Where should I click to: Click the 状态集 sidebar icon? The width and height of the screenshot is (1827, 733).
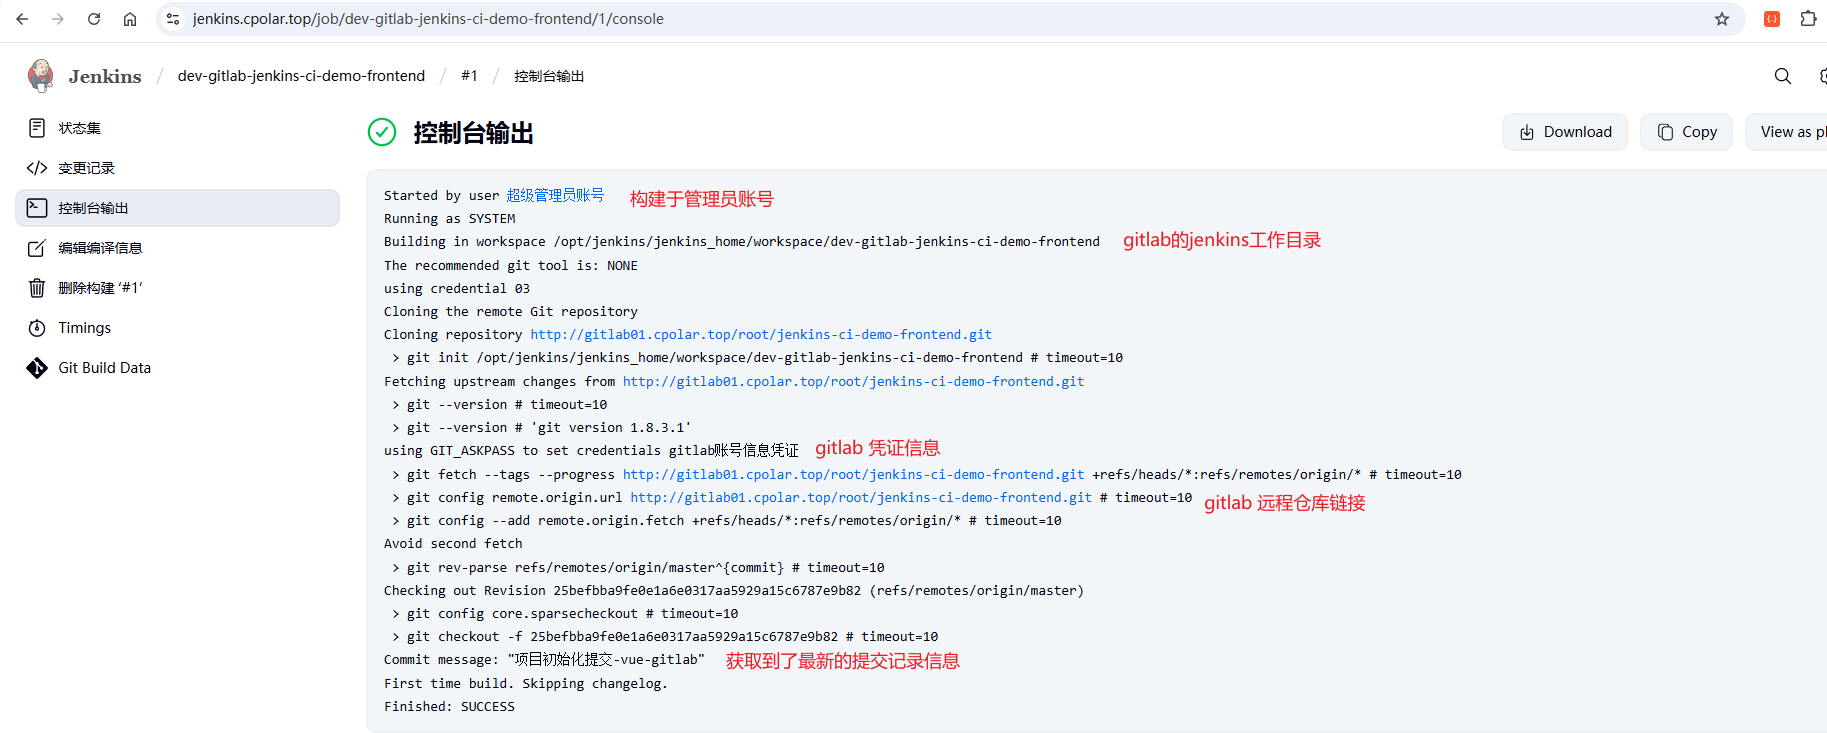(37, 128)
